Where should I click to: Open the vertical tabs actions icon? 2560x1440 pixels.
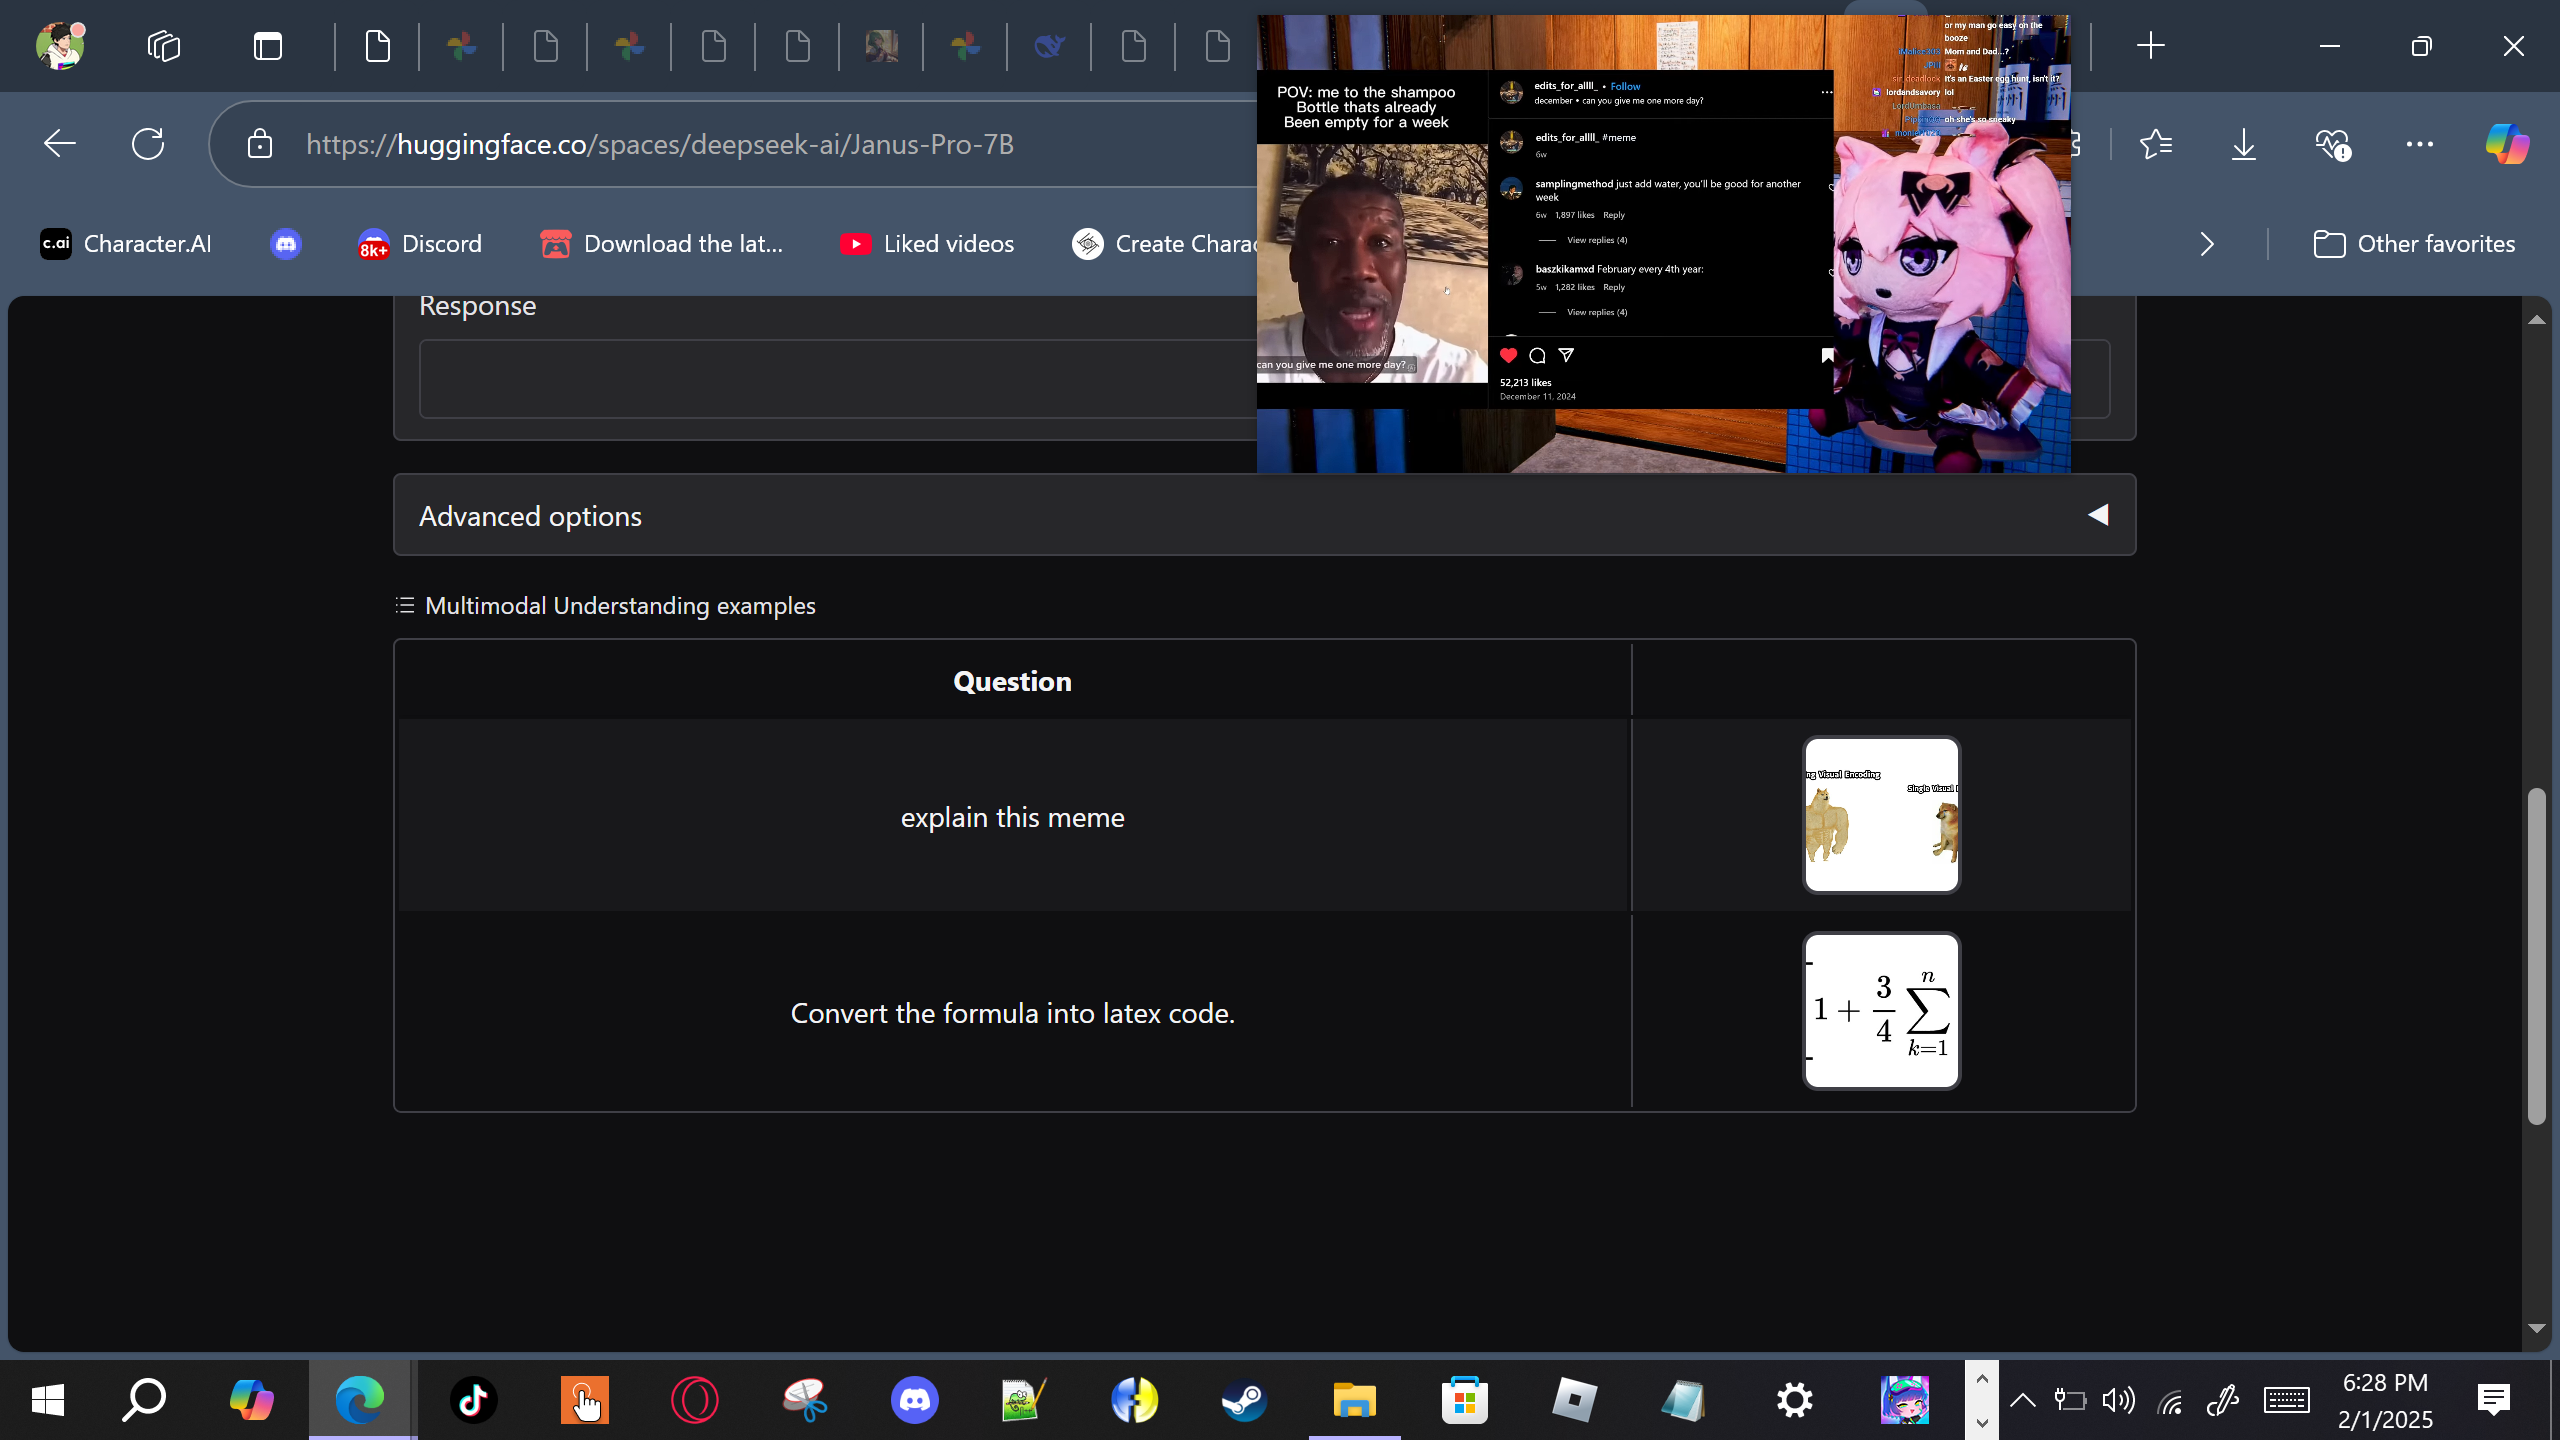click(x=268, y=46)
